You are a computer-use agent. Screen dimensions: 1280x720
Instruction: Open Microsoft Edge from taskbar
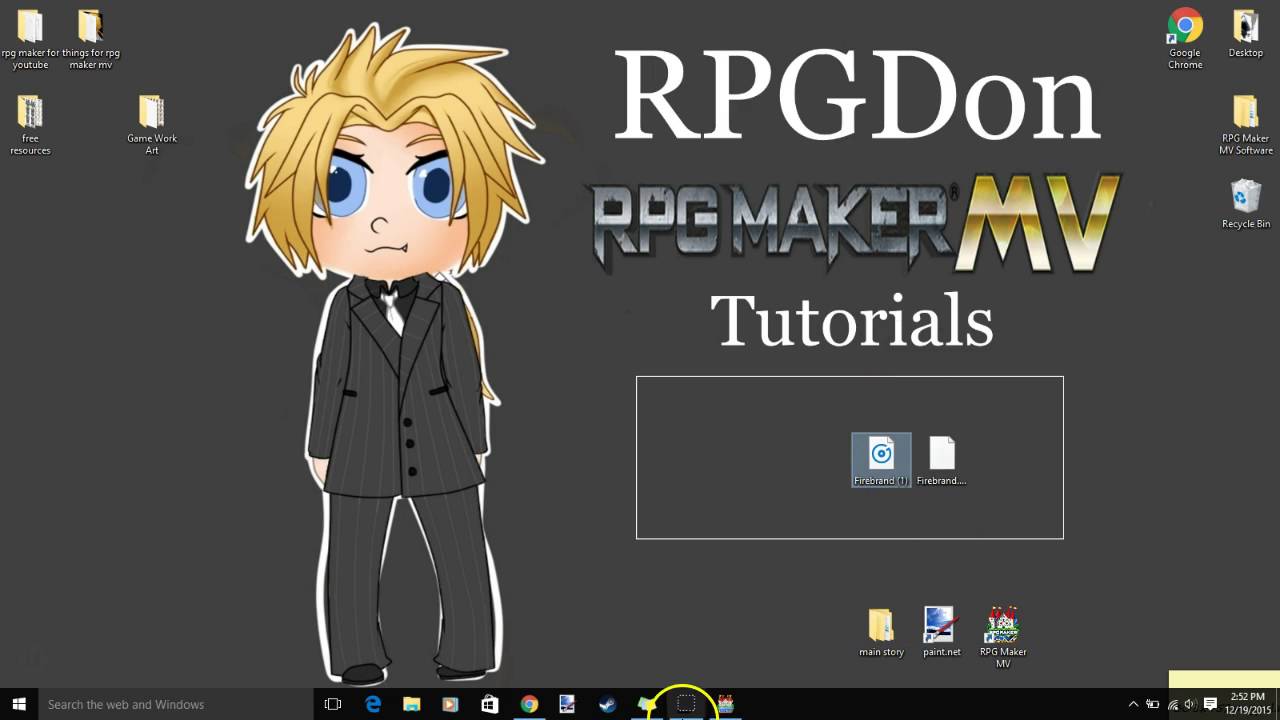(x=373, y=704)
